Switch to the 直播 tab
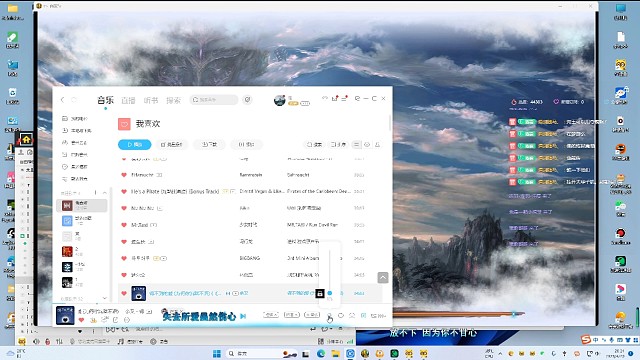This screenshot has width=640, height=360. point(128,100)
